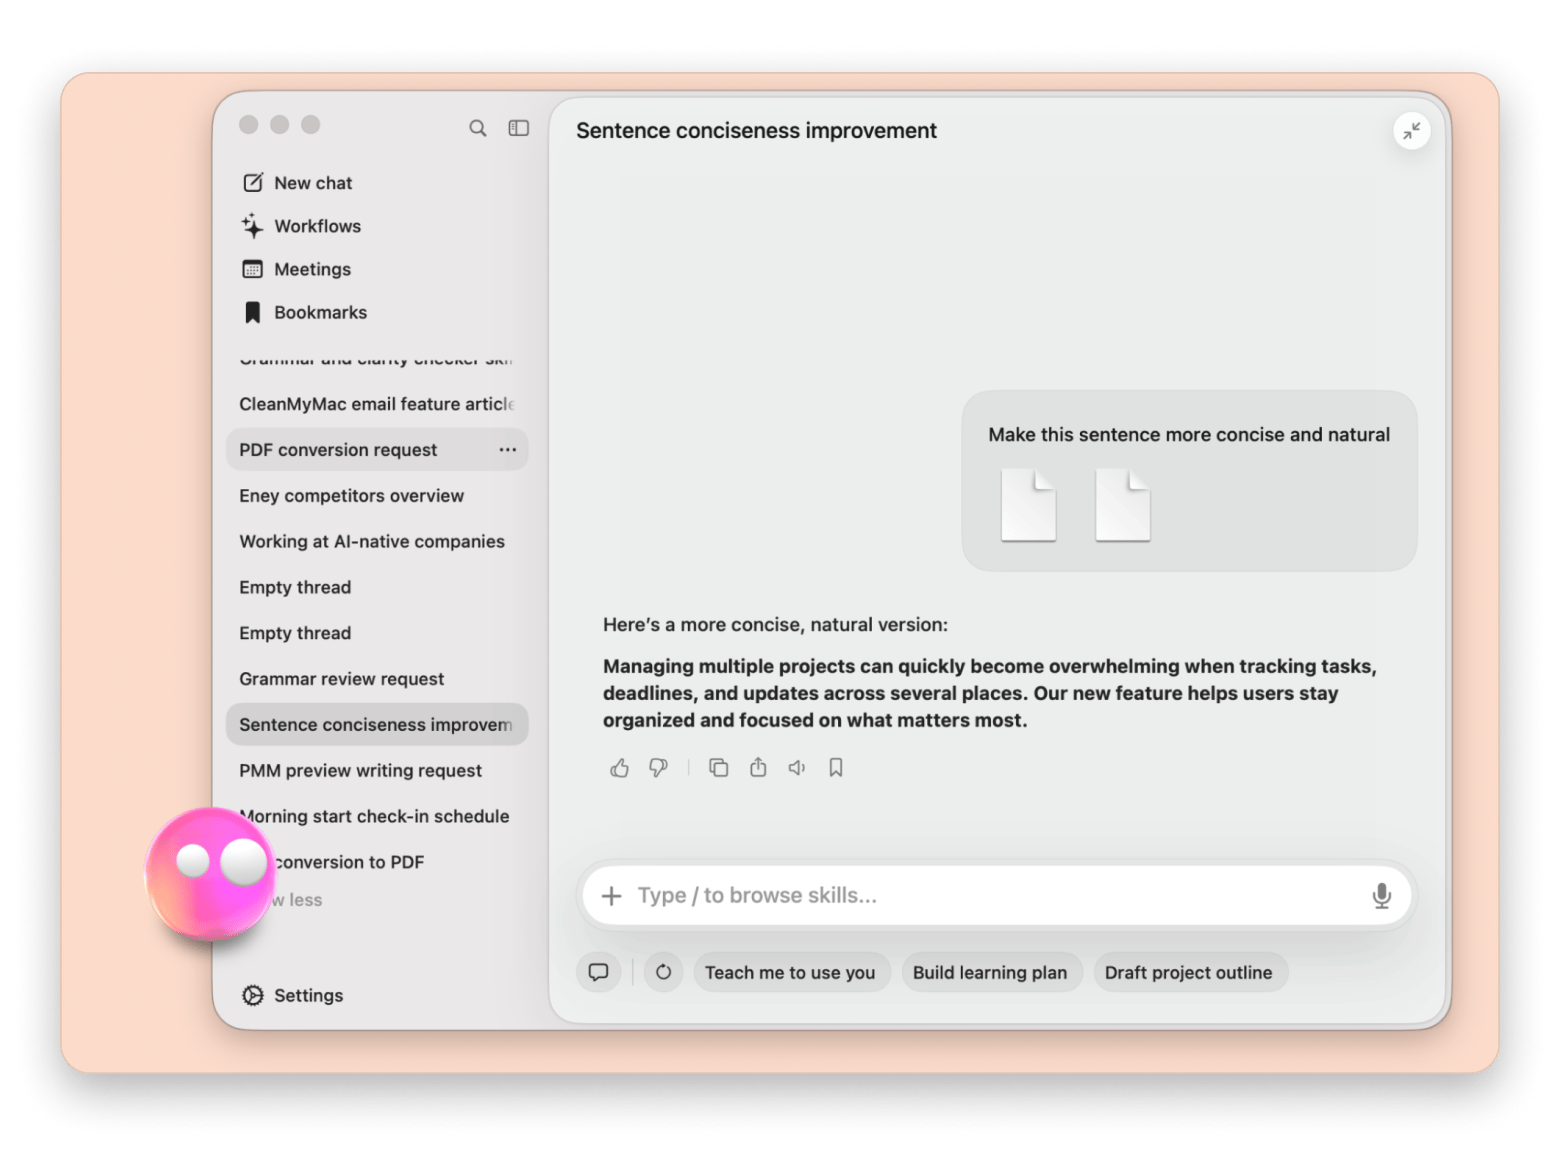
Task: Choose Build learning plan suggestion
Action: pos(990,972)
